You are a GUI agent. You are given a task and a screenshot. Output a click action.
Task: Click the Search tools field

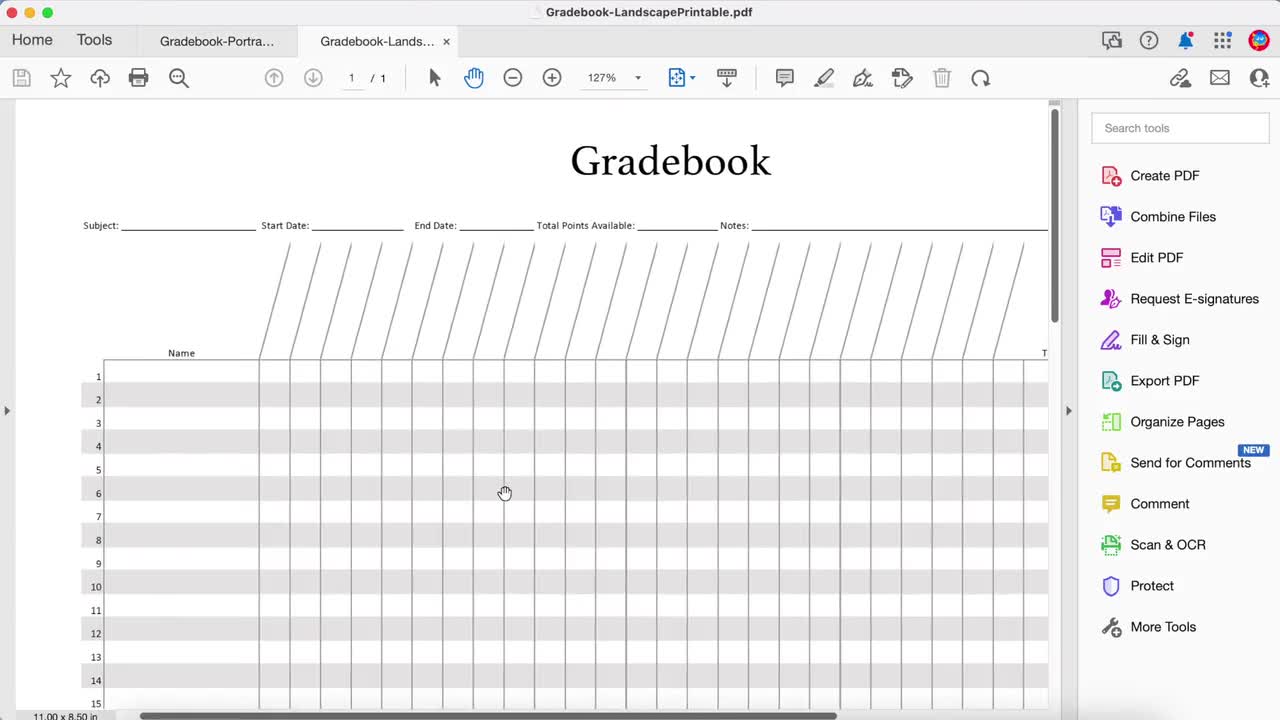pos(1180,128)
